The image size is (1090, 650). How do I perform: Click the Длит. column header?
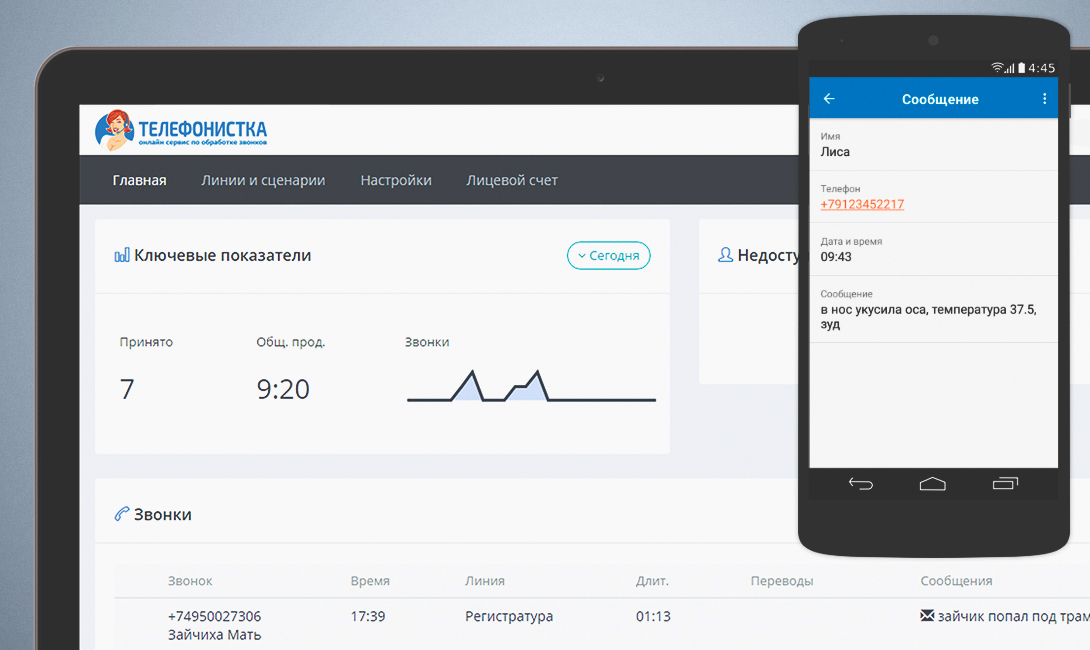pyautogui.click(x=652, y=580)
